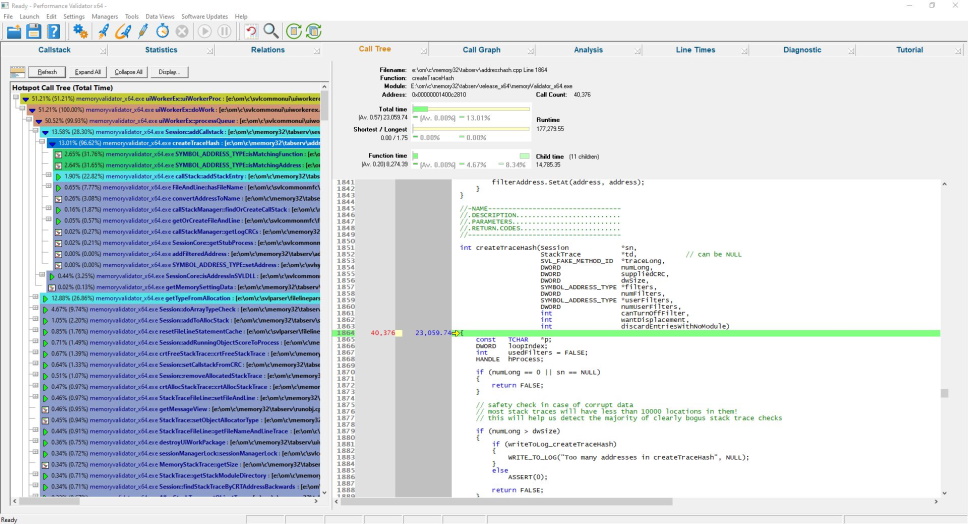Launch application with the rocket icon
968x524 pixels.
tap(103, 31)
